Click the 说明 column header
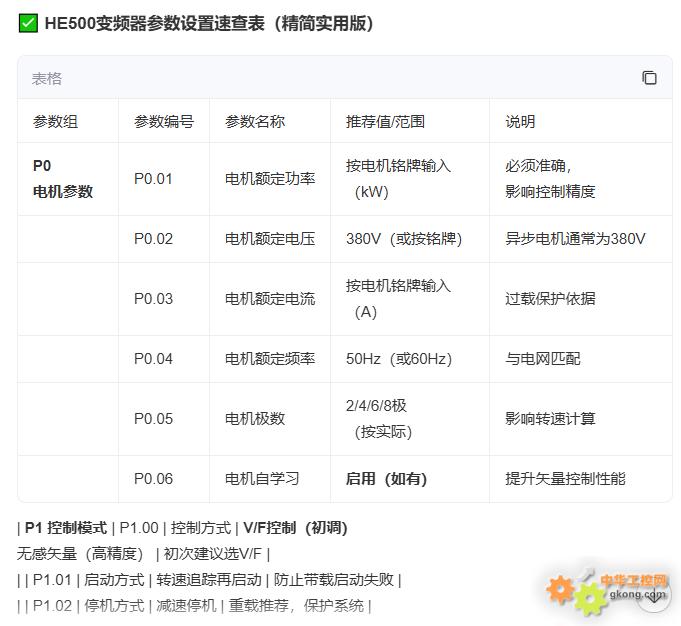Screen dimensions: 681x626 520,121
